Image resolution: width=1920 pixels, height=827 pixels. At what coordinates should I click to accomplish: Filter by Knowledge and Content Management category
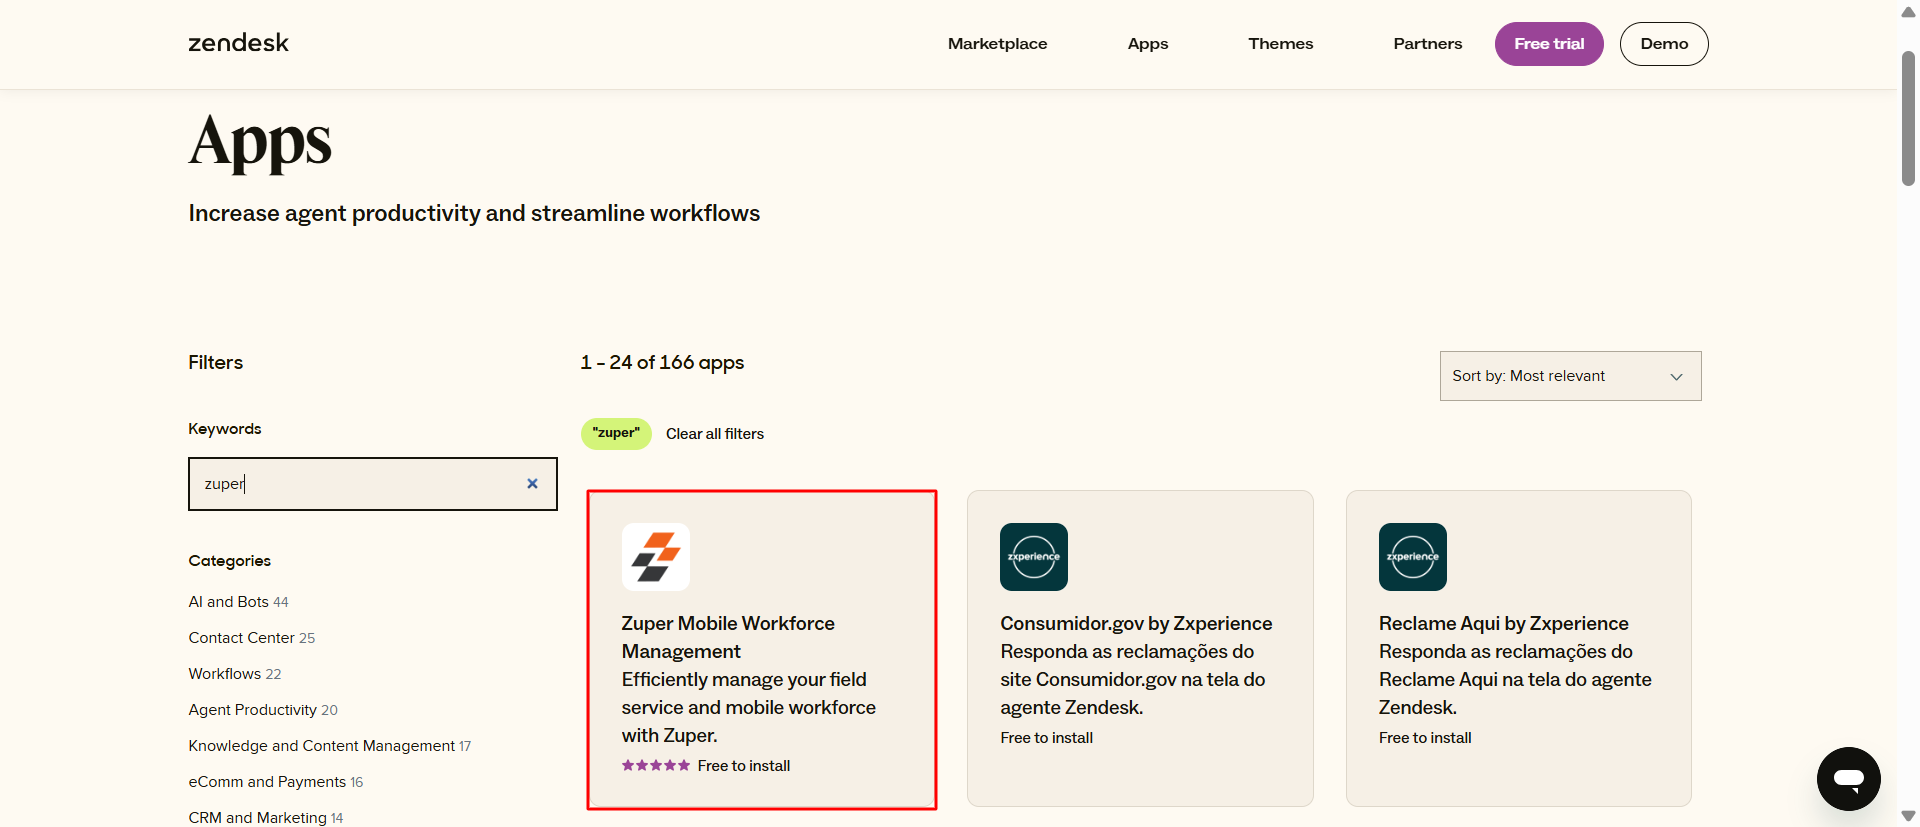[330, 746]
